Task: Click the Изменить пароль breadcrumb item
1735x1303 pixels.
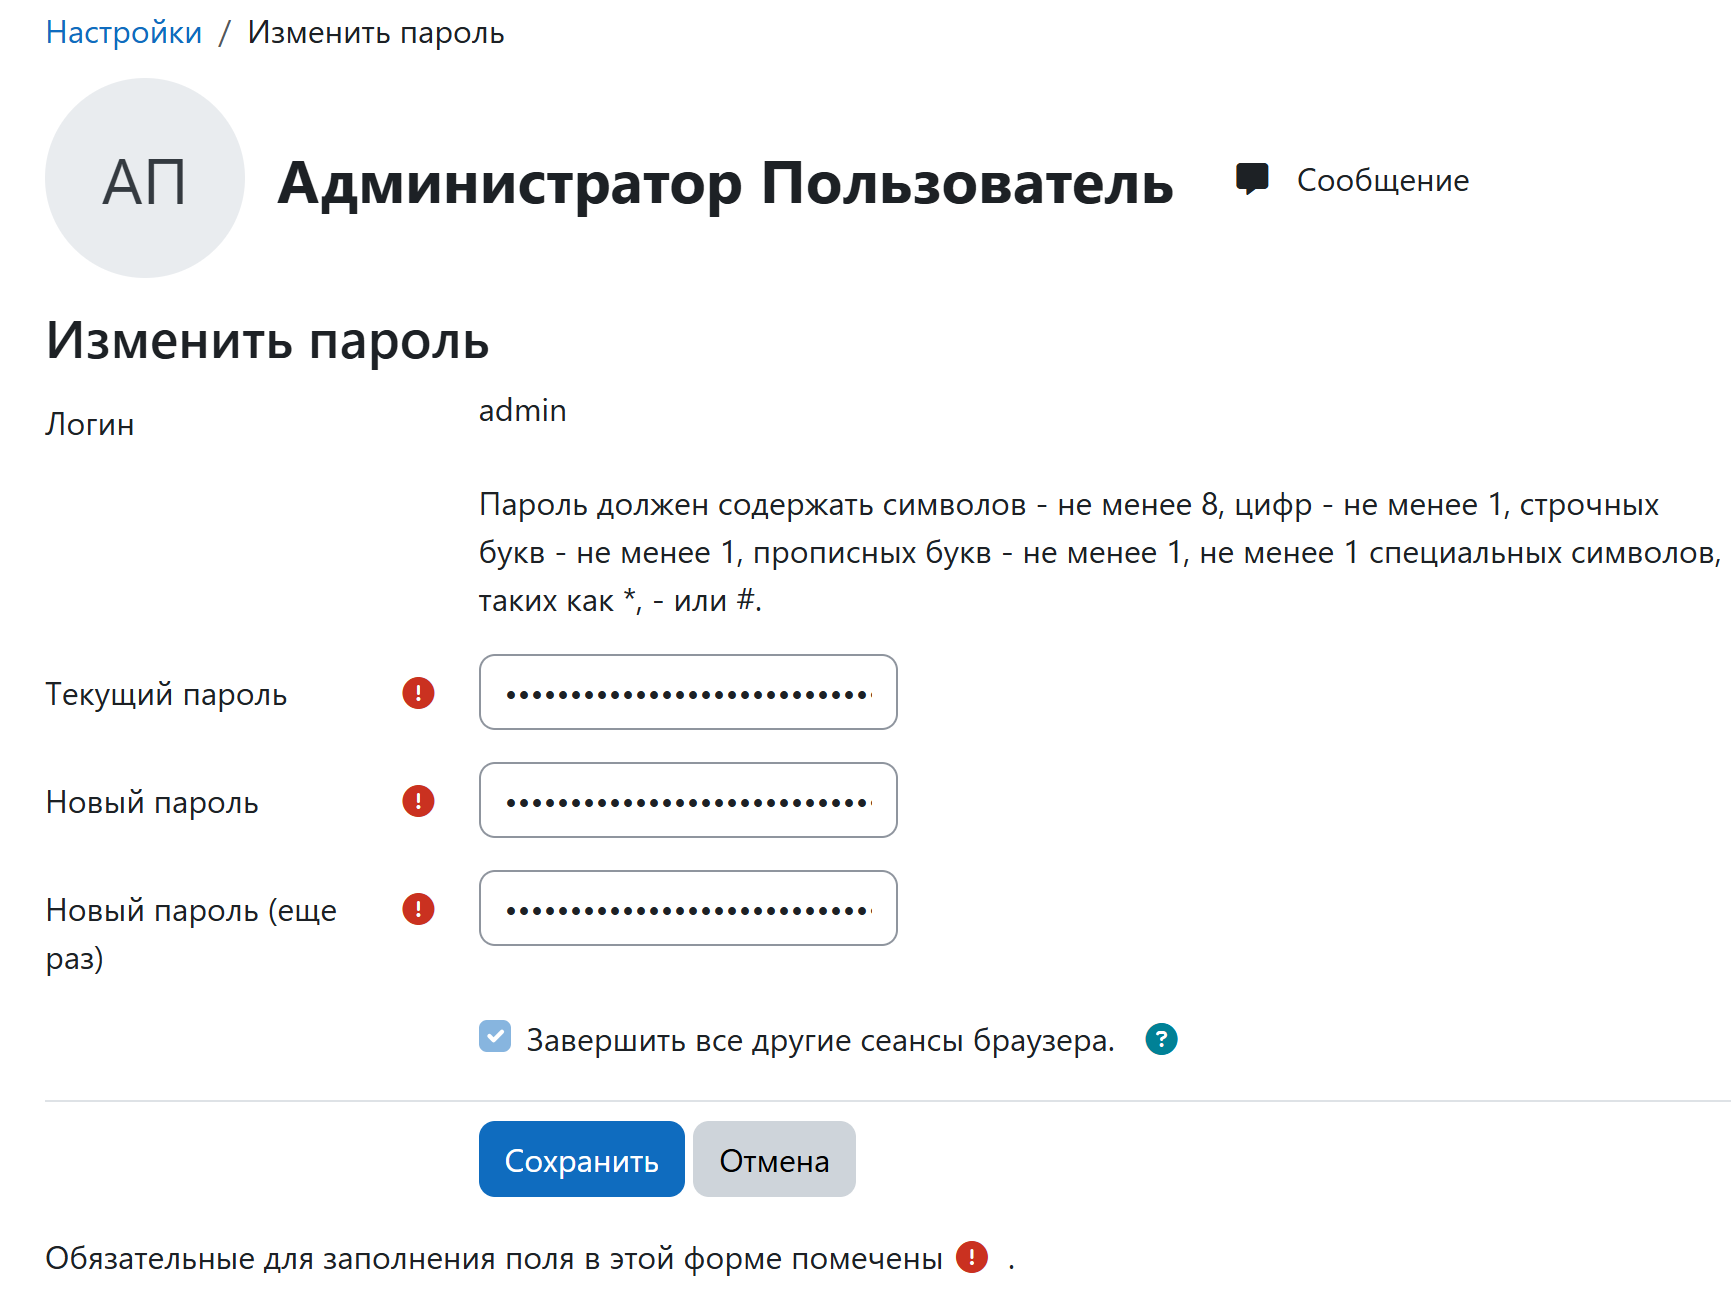Action: [x=376, y=32]
